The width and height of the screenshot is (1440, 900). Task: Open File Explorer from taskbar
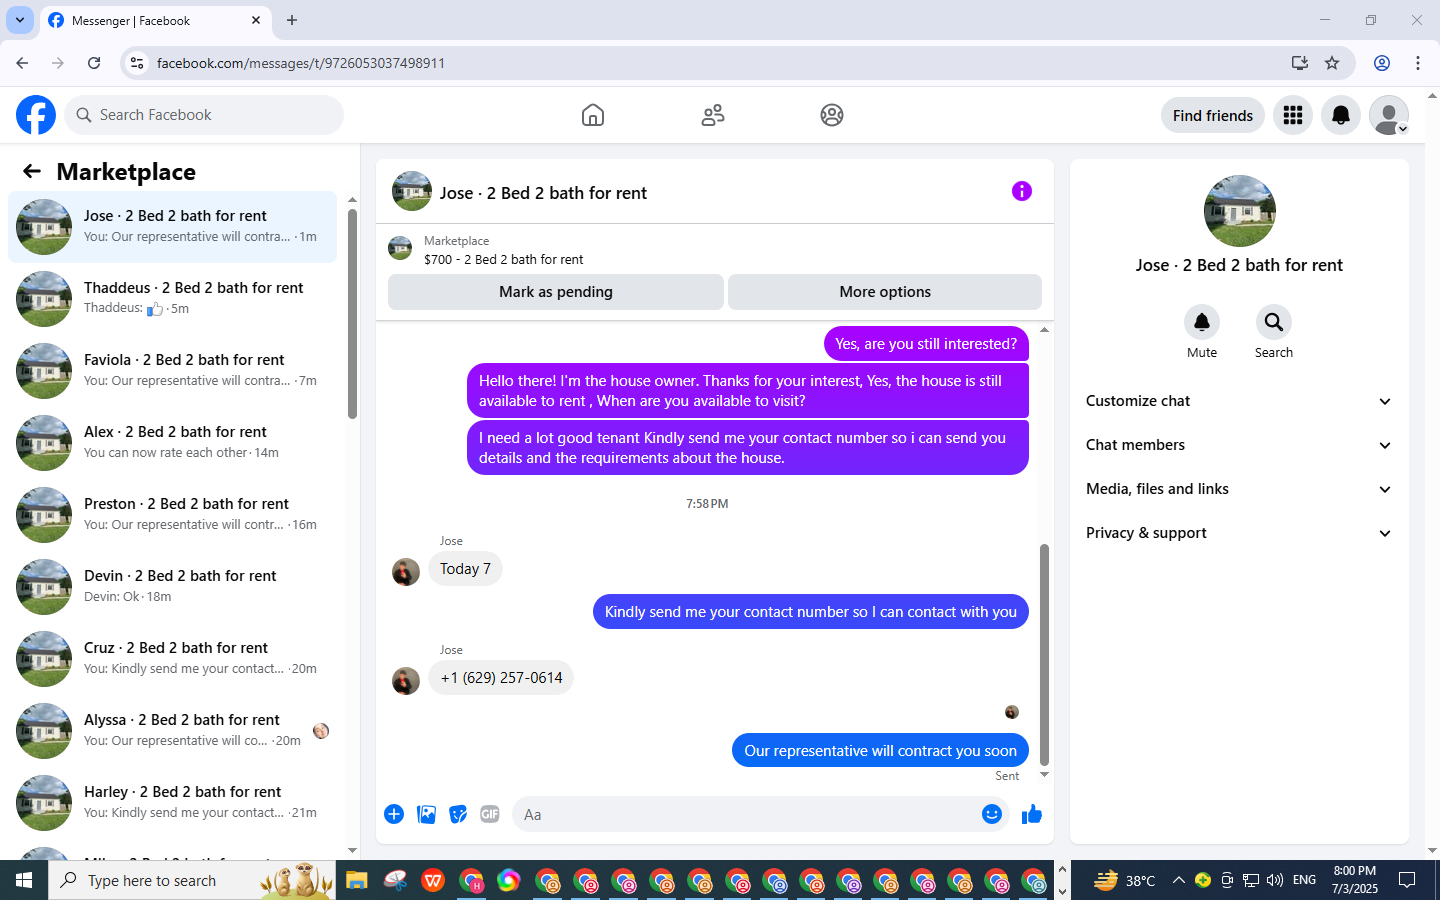[x=357, y=880]
